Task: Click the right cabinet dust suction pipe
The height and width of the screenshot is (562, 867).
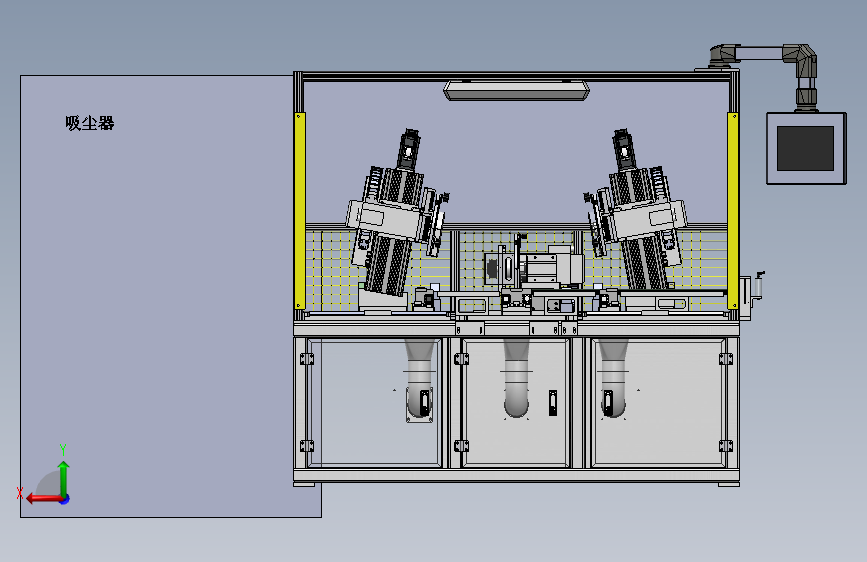Action: [613, 379]
